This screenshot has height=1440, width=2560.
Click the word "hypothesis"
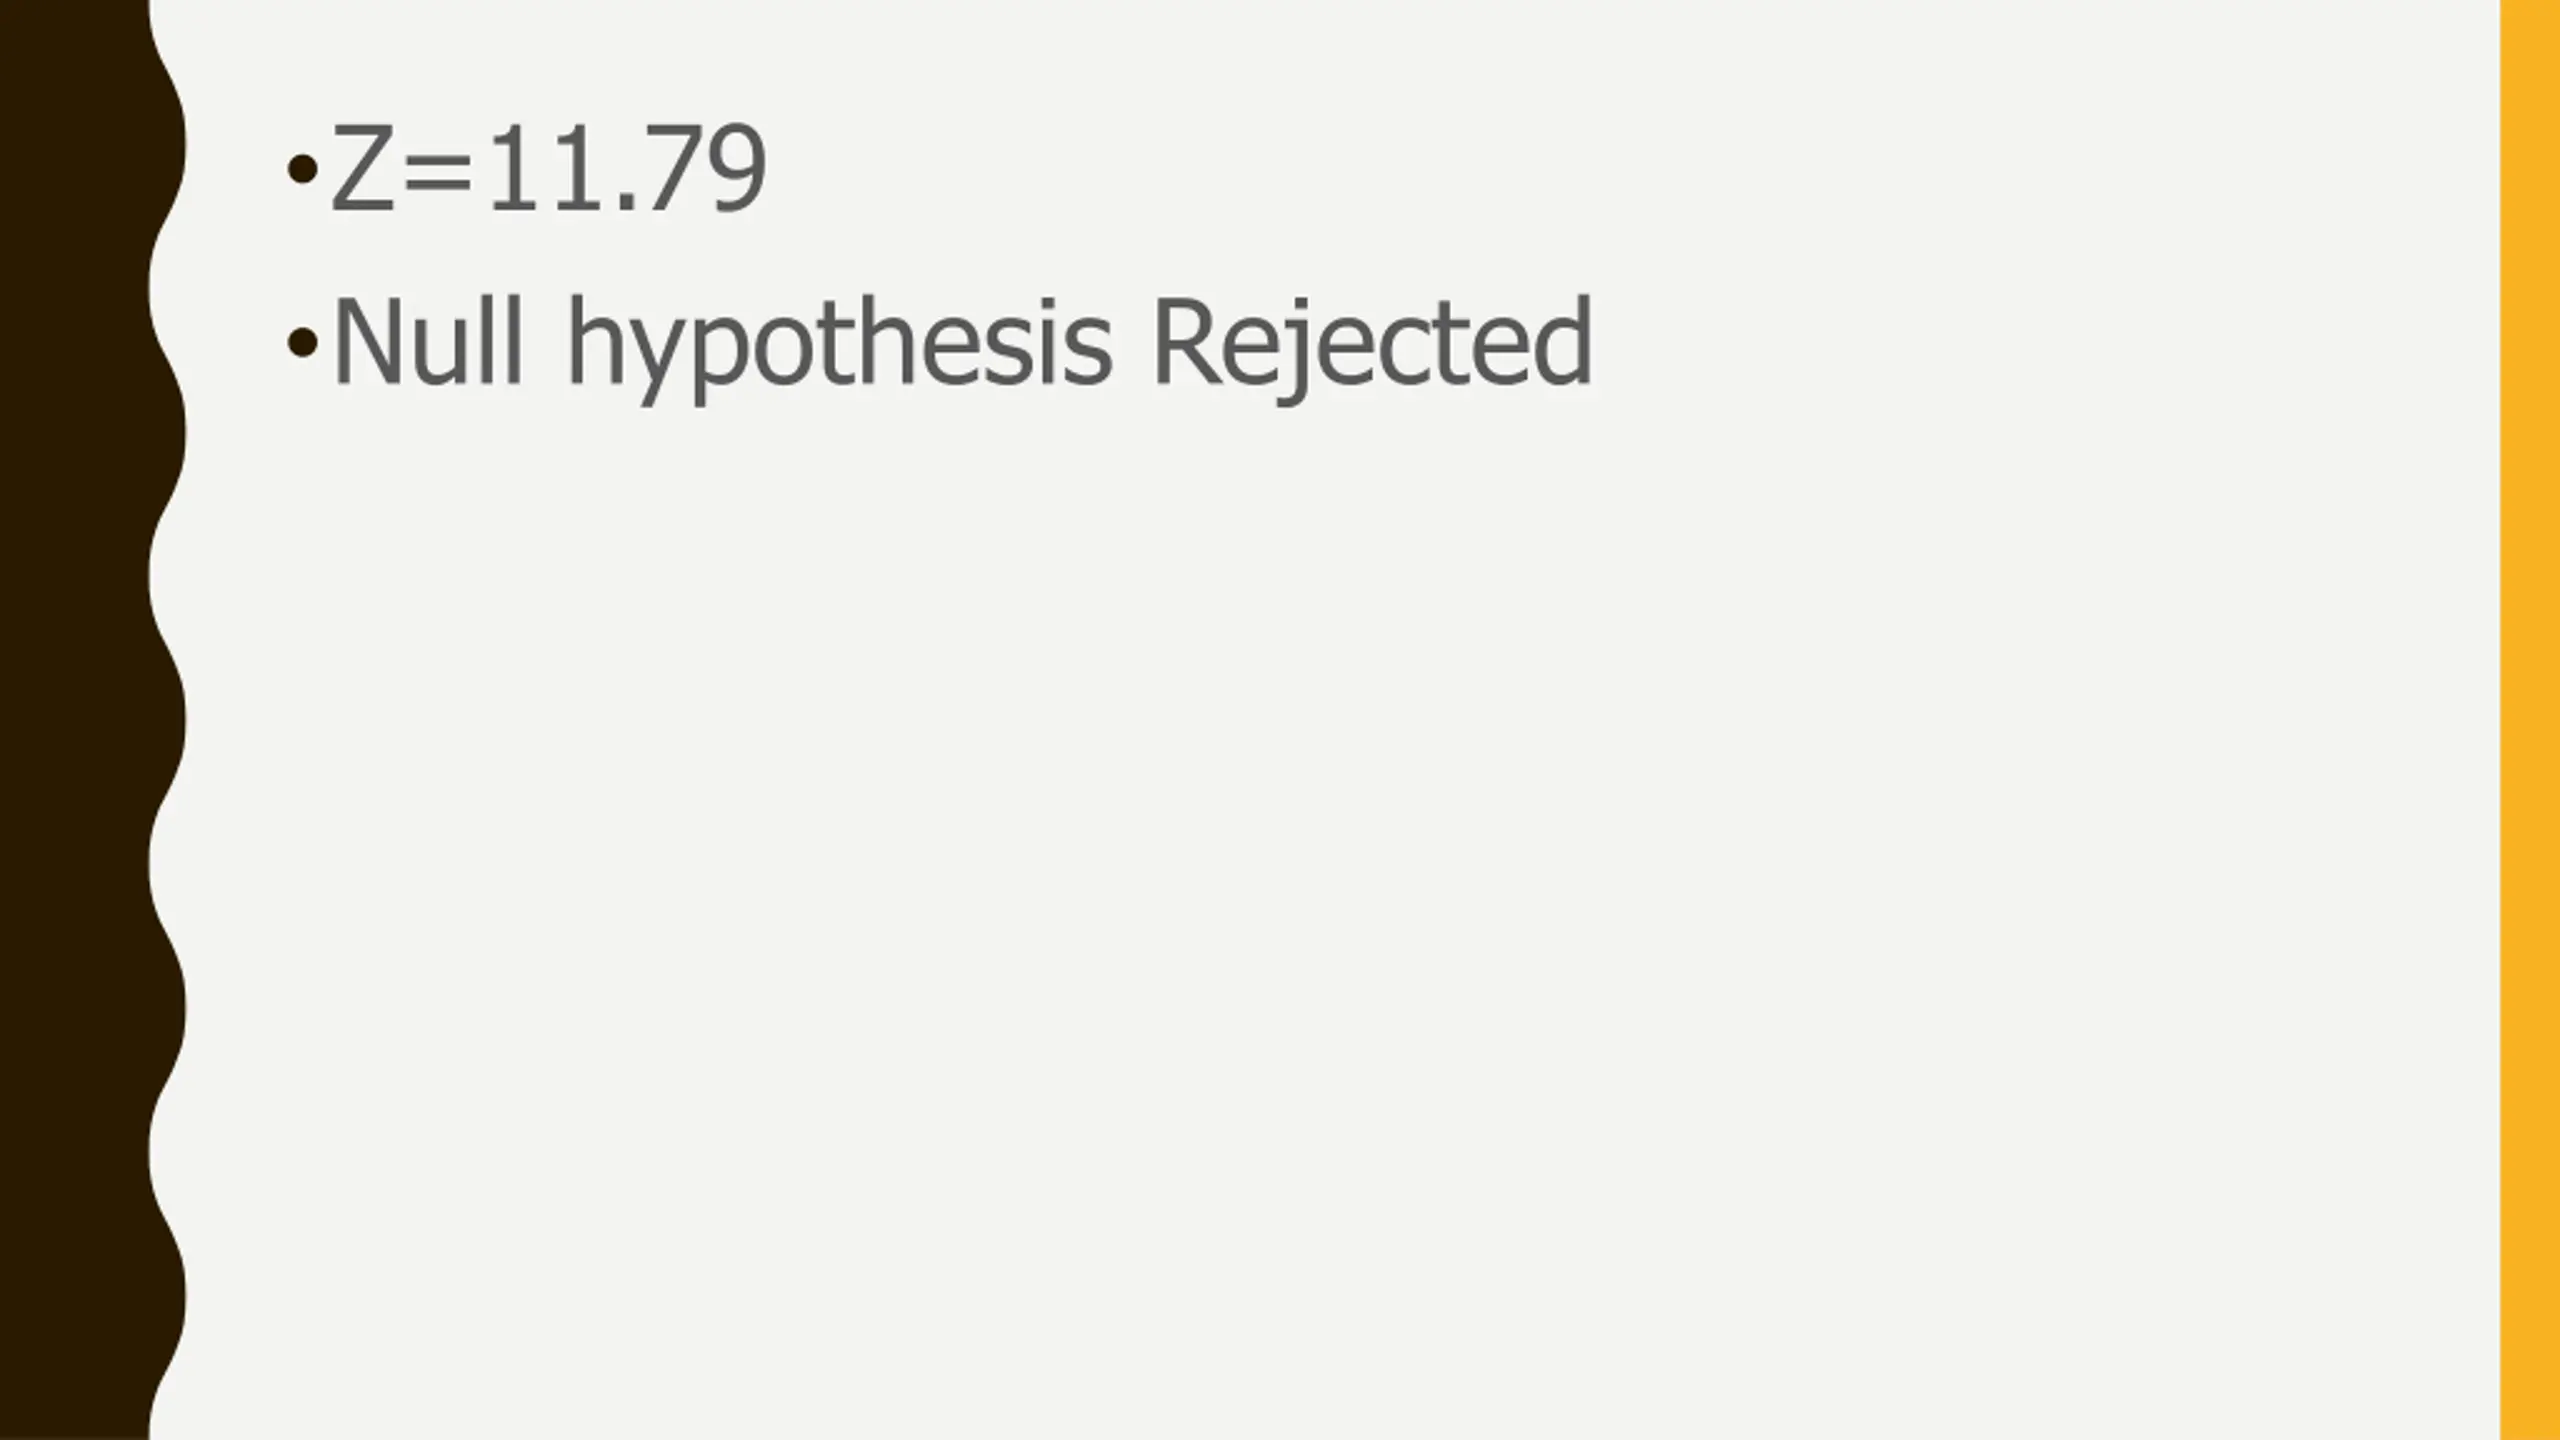(838, 342)
